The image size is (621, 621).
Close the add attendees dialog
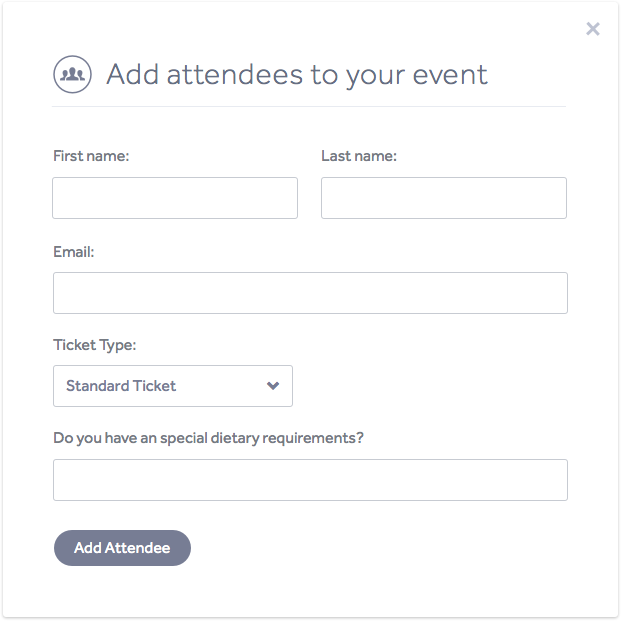click(593, 29)
